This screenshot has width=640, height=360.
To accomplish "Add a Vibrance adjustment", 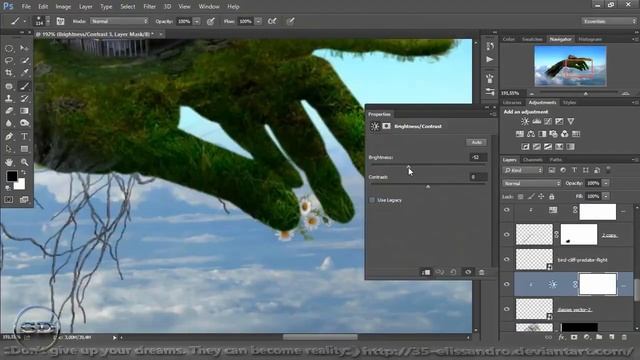I will pyautogui.click(x=571, y=121).
